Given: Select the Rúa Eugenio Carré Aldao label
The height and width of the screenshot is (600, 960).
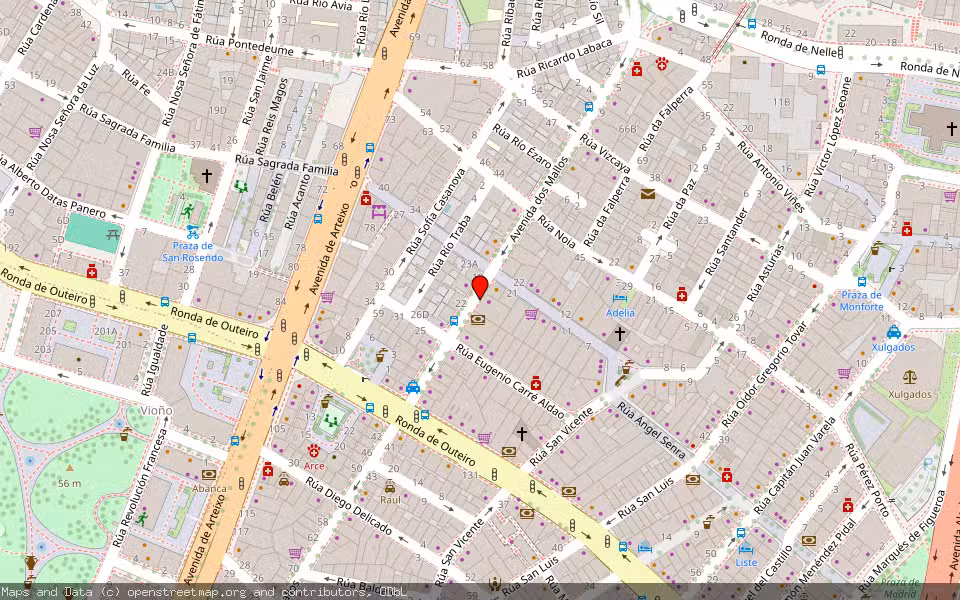Looking at the screenshot, I should click(509, 380).
